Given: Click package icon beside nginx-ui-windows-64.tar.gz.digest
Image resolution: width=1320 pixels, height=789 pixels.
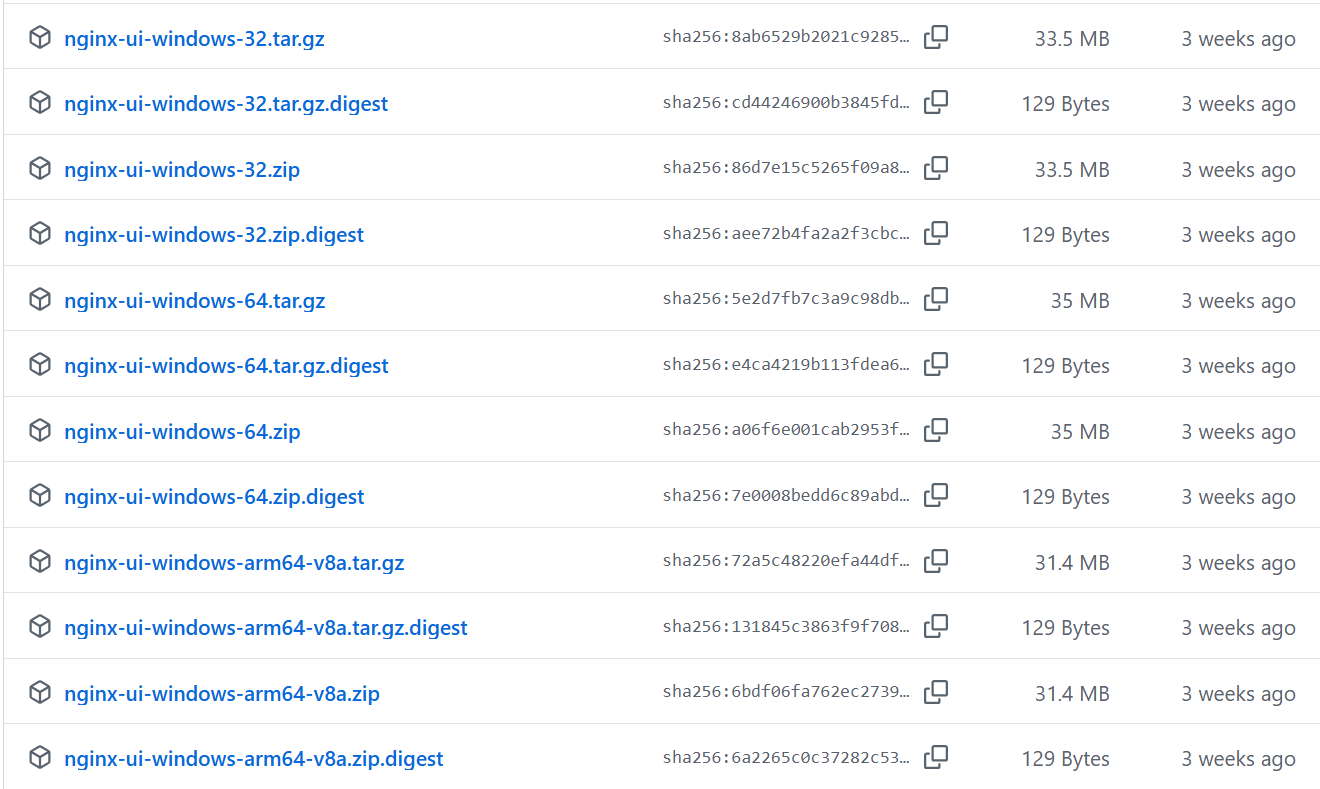Looking at the screenshot, I should click(x=40, y=365).
